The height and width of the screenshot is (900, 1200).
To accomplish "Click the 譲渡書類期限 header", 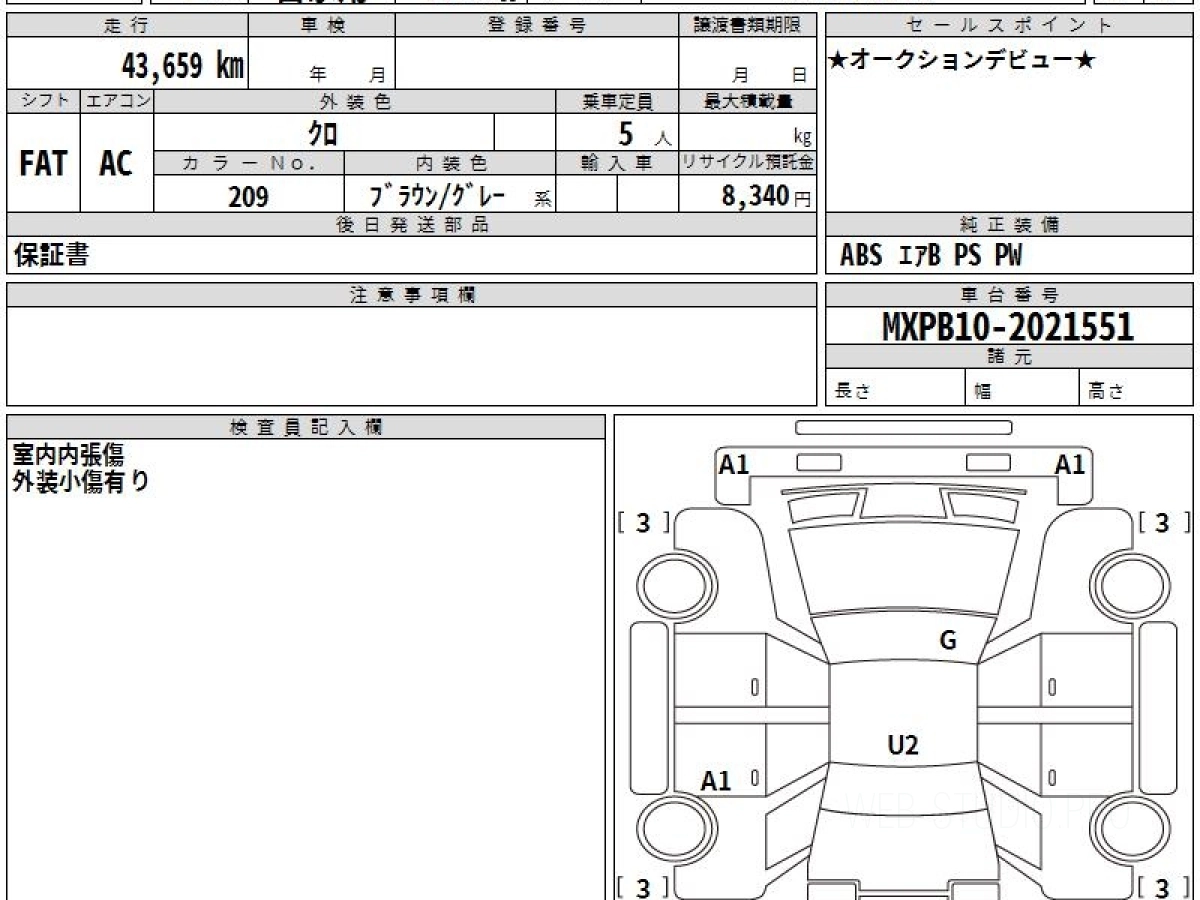I will pyautogui.click(x=748, y=26).
